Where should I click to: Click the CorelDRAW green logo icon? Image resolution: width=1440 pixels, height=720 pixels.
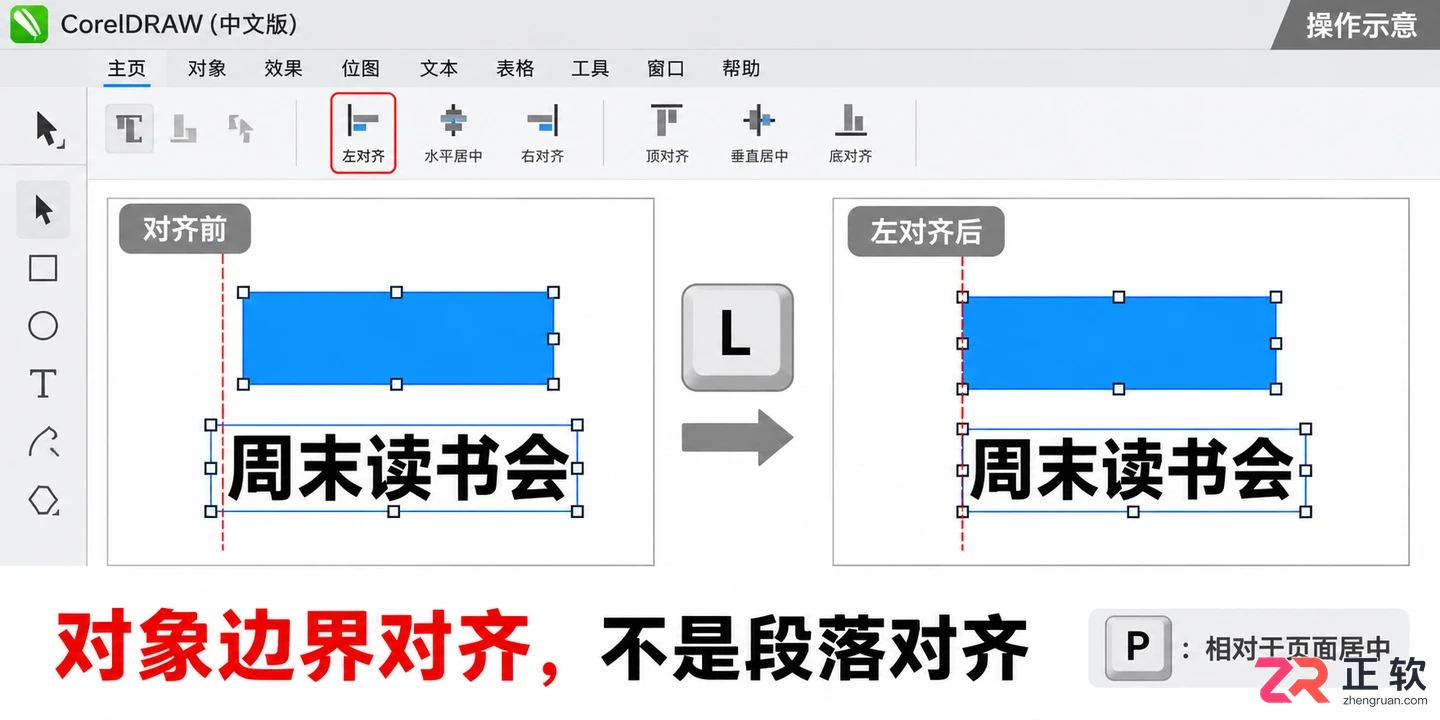click(x=29, y=23)
